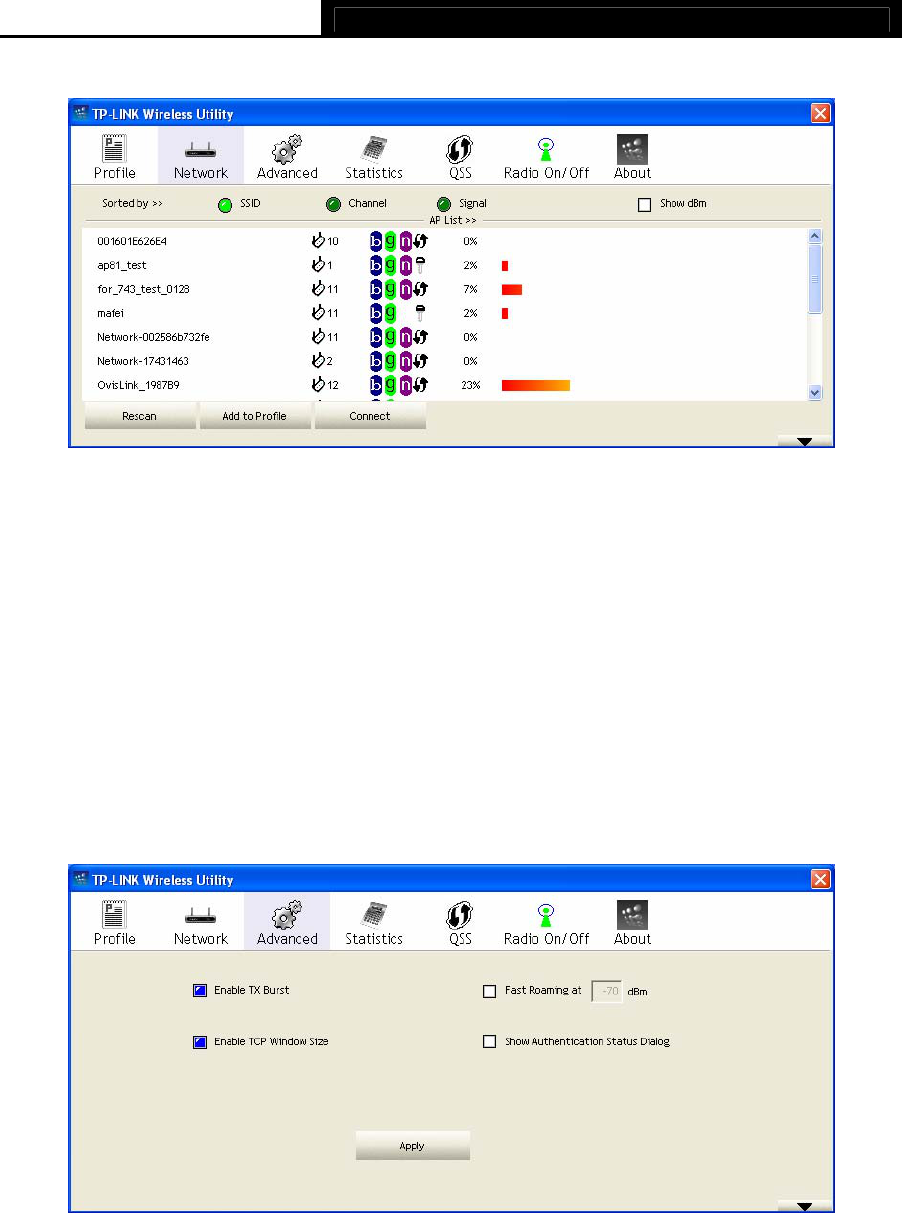Viewport: 902px width, 1213px height.
Task: Open Profile tab in upper utility window
Action: [114, 157]
